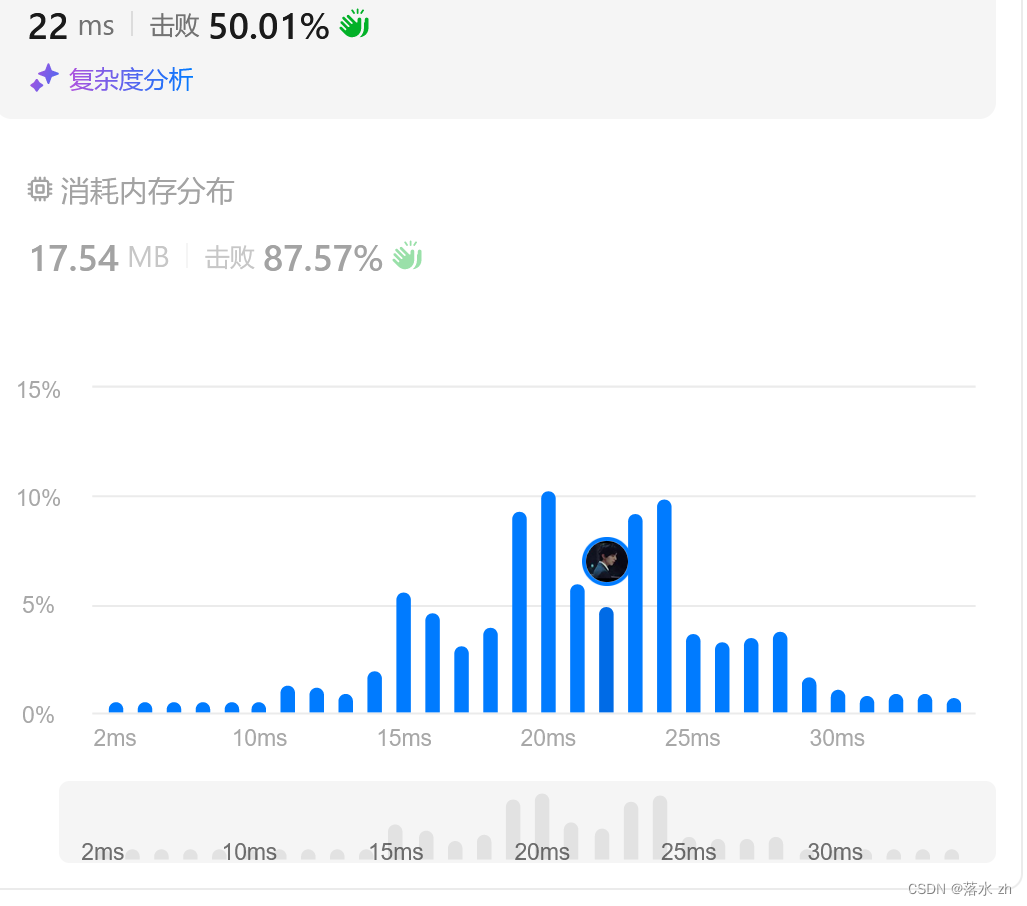Click the user avatar marker on the chart
This screenshot has width=1027, height=906.
pos(606,561)
